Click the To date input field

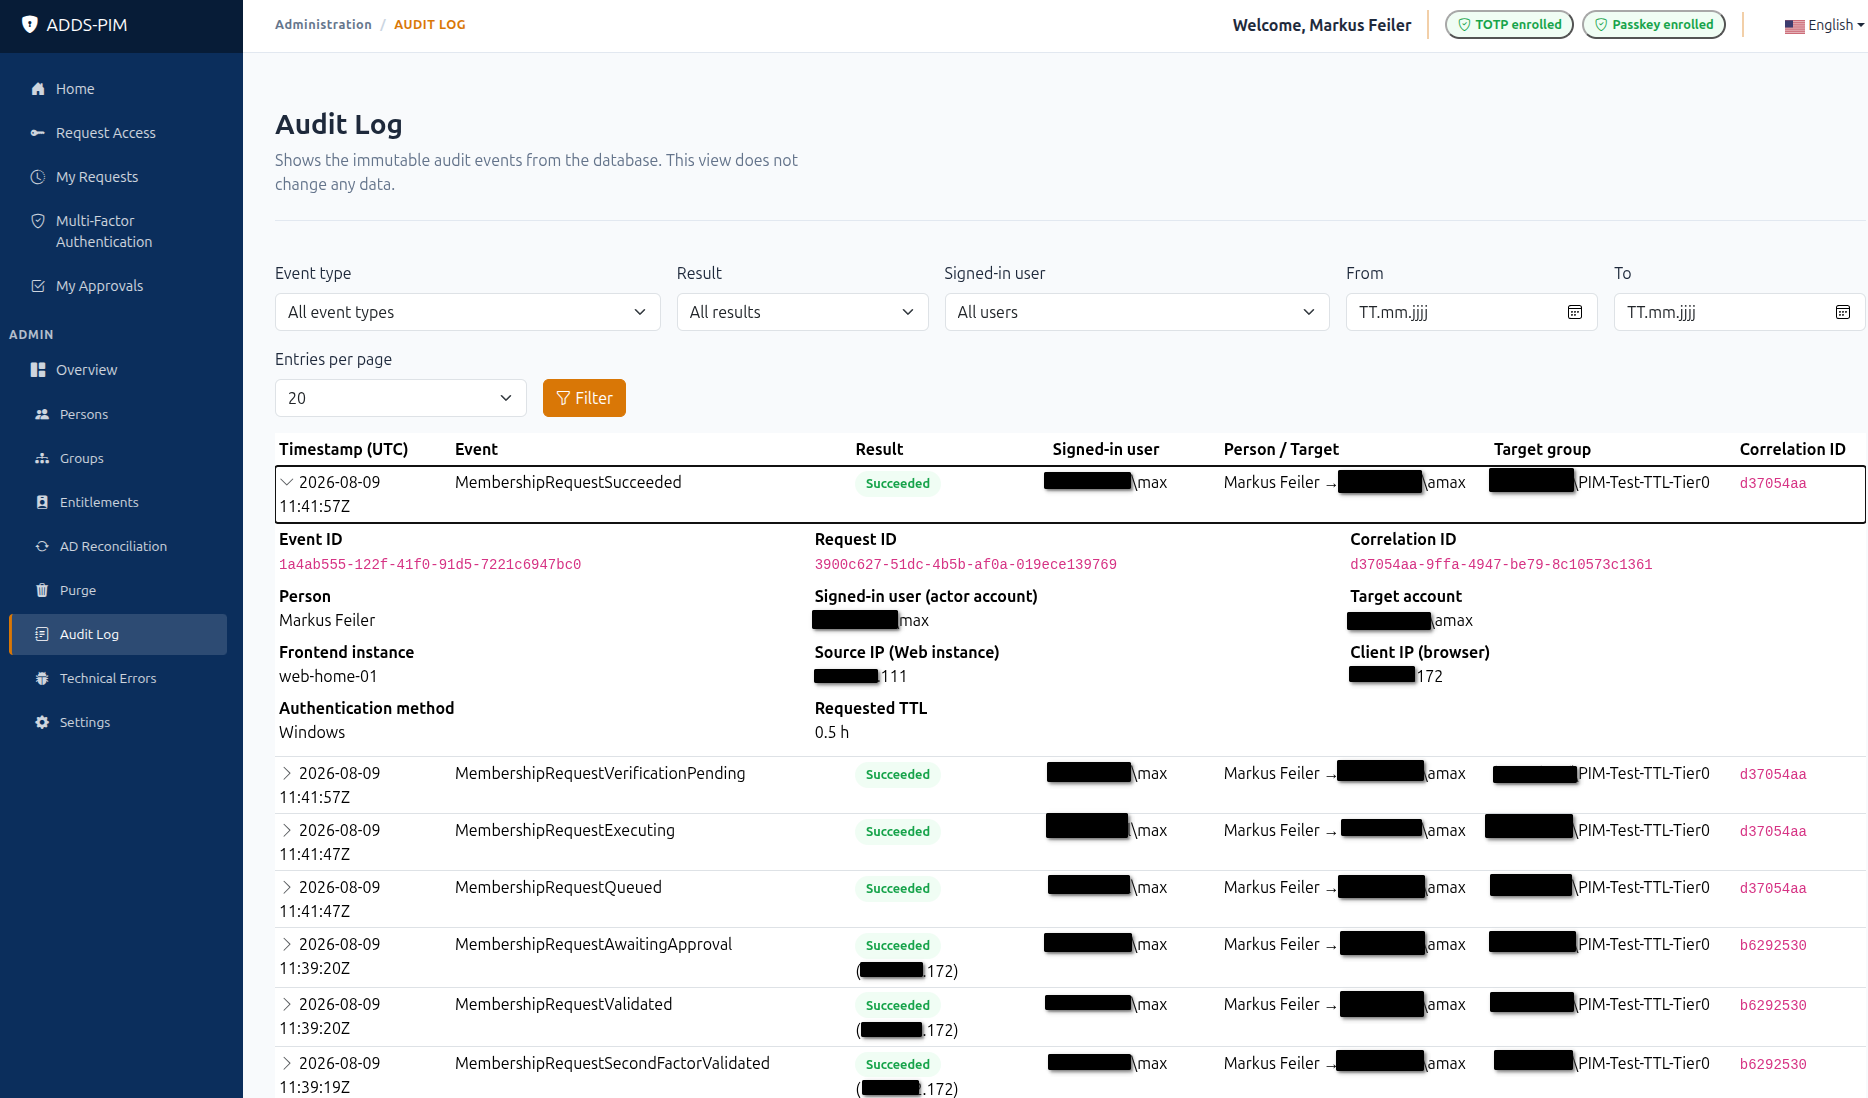click(x=1739, y=312)
